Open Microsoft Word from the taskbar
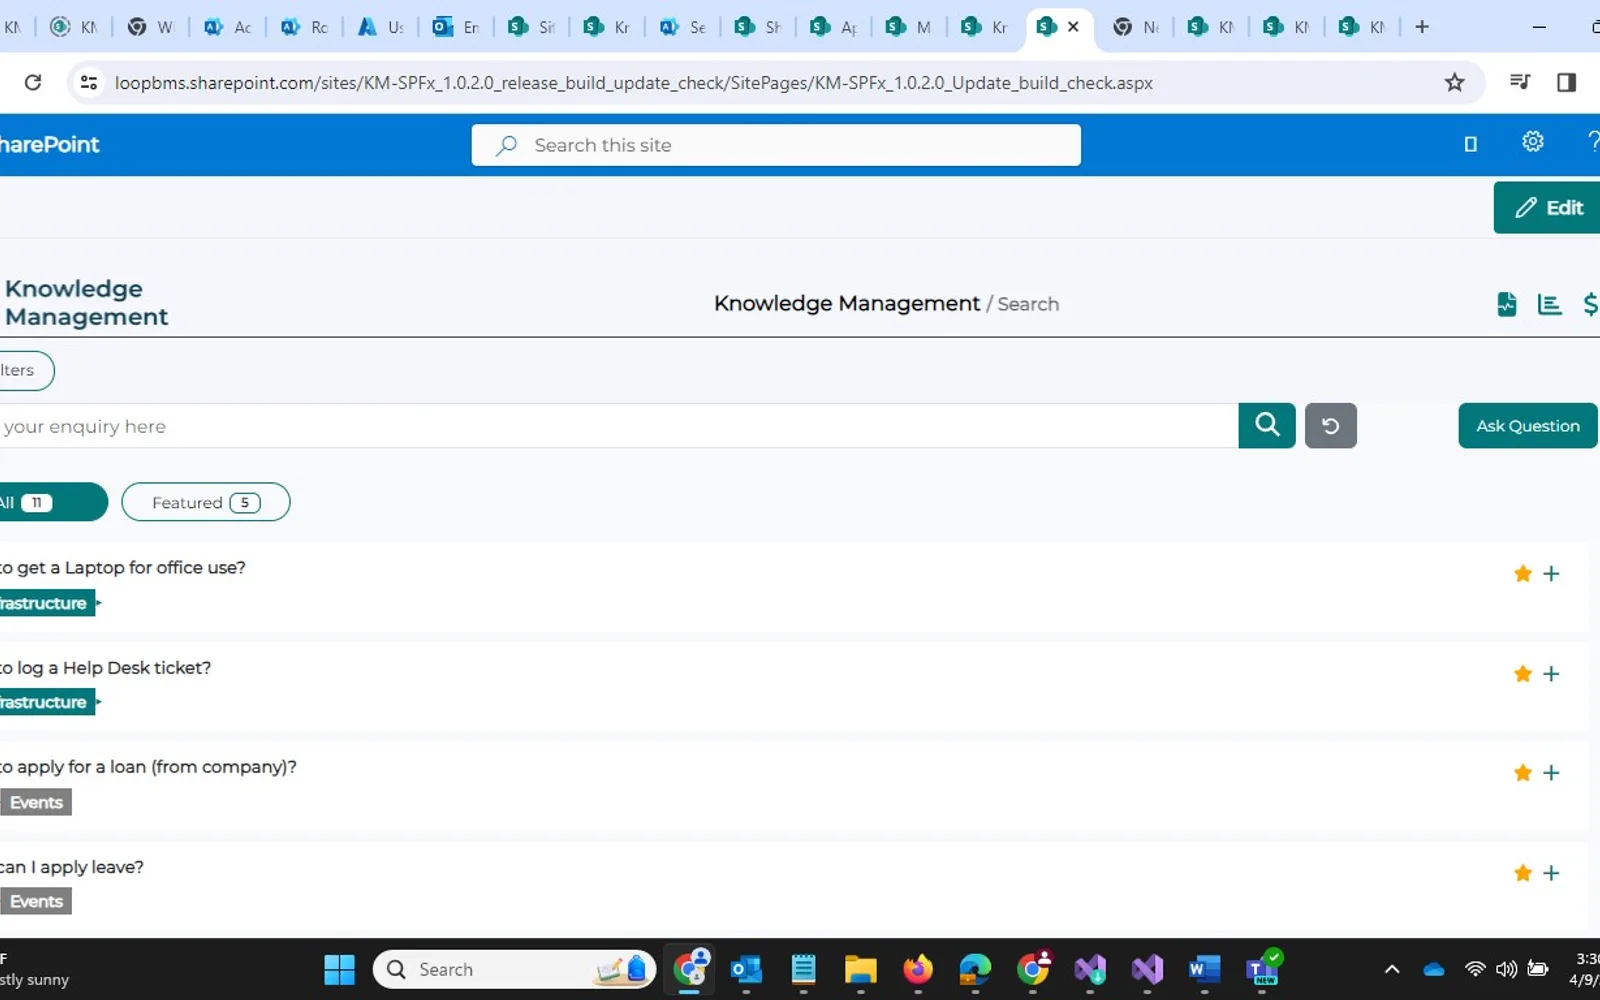 click(1204, 969)
